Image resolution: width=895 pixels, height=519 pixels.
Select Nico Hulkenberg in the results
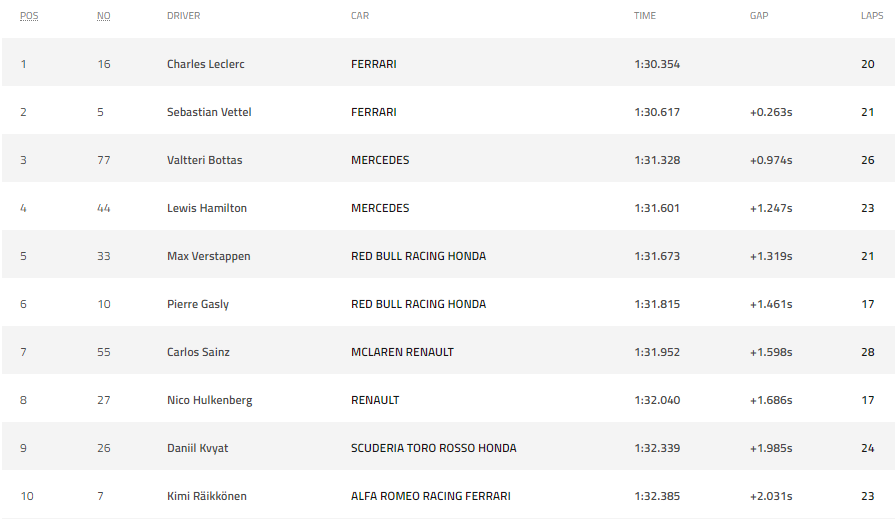click(x=209, y=400)
